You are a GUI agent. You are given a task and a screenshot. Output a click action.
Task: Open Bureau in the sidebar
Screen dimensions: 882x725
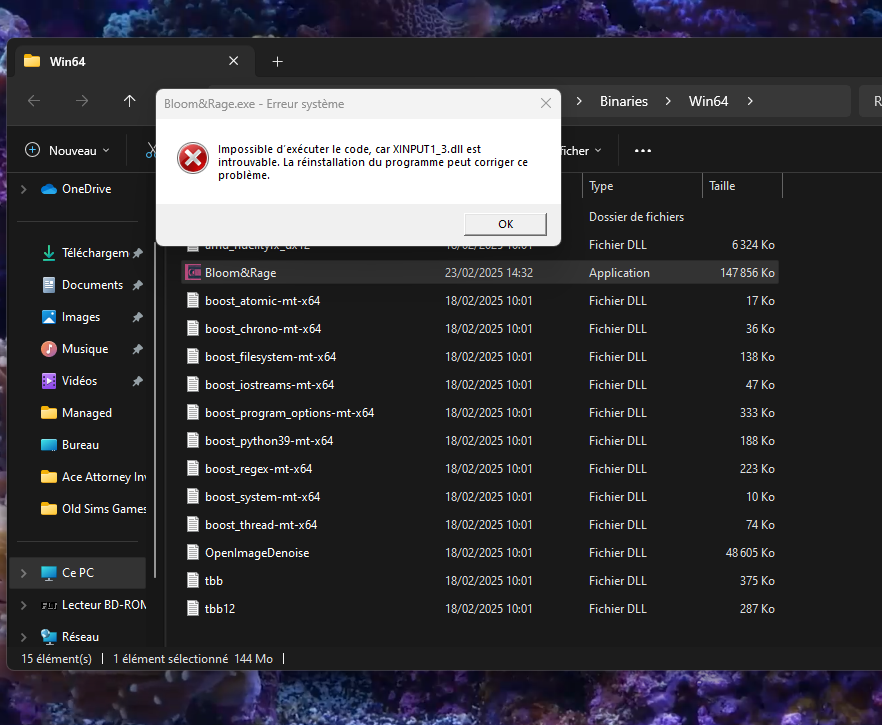(x=70, y=445)
